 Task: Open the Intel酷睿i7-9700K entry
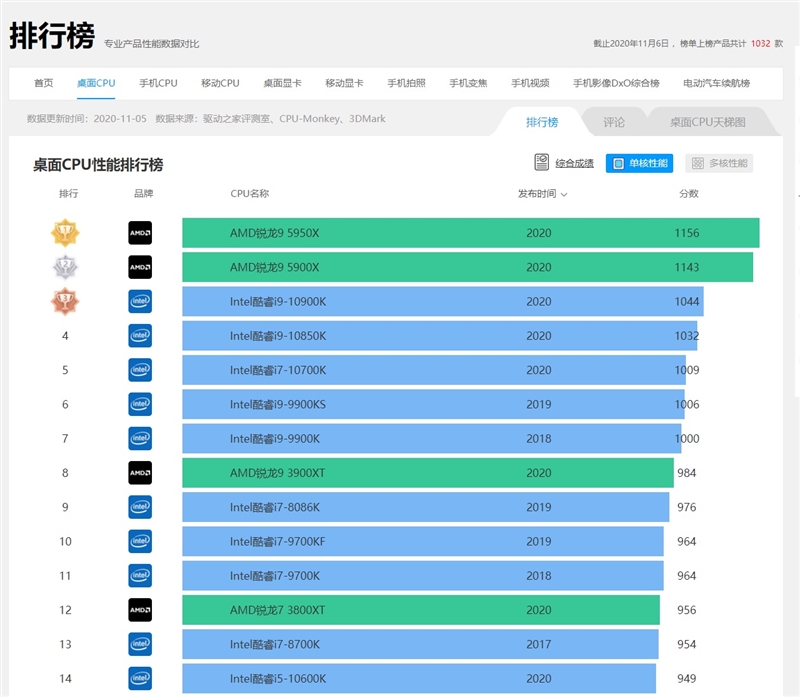tap(423, 576)
